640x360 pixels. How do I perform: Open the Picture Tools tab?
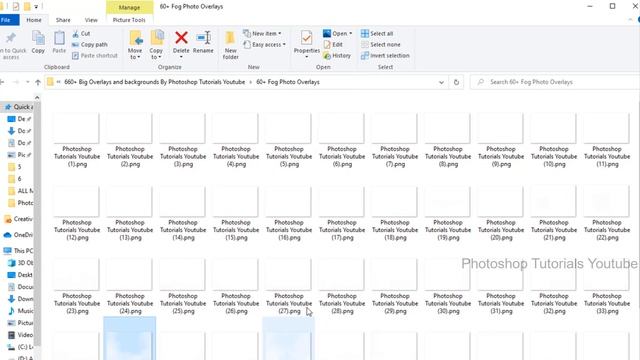[129, 20]
